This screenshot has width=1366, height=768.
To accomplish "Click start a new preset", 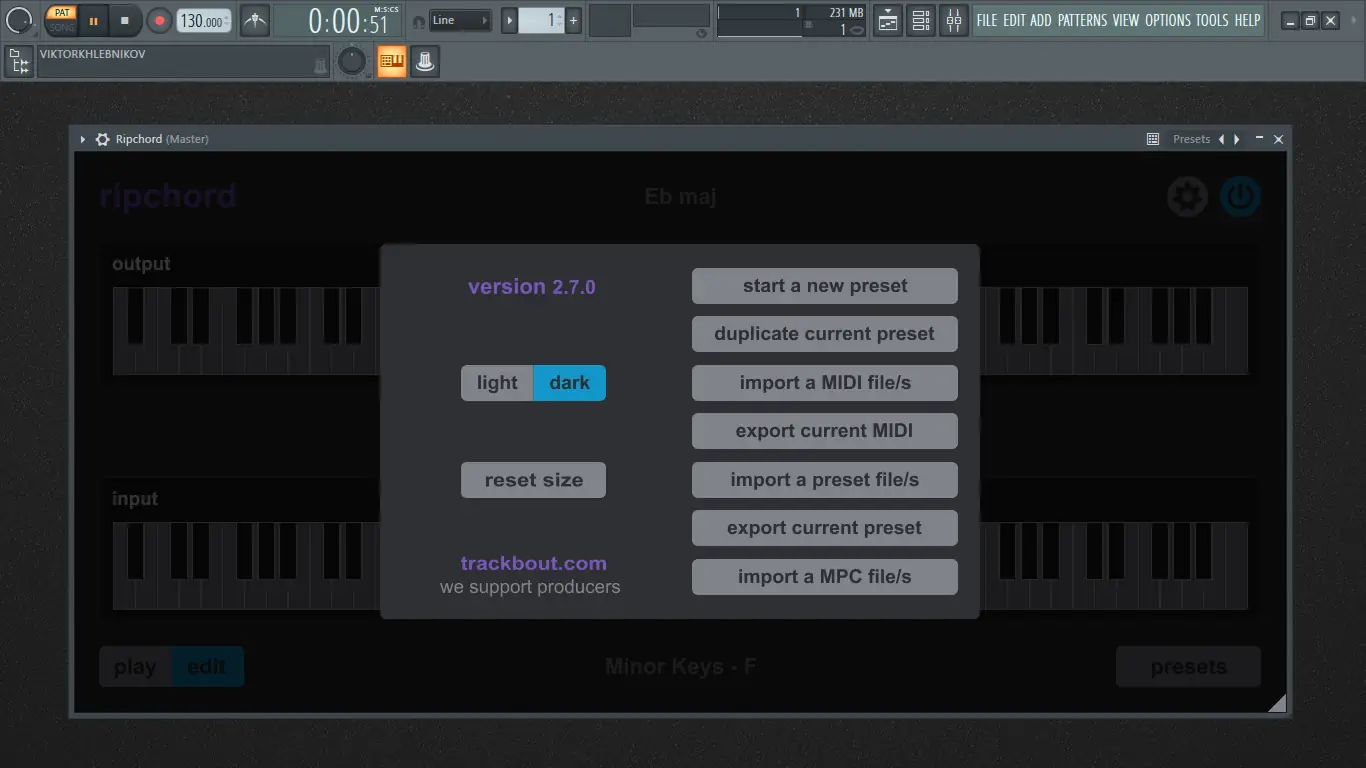I will pos(825,286).
